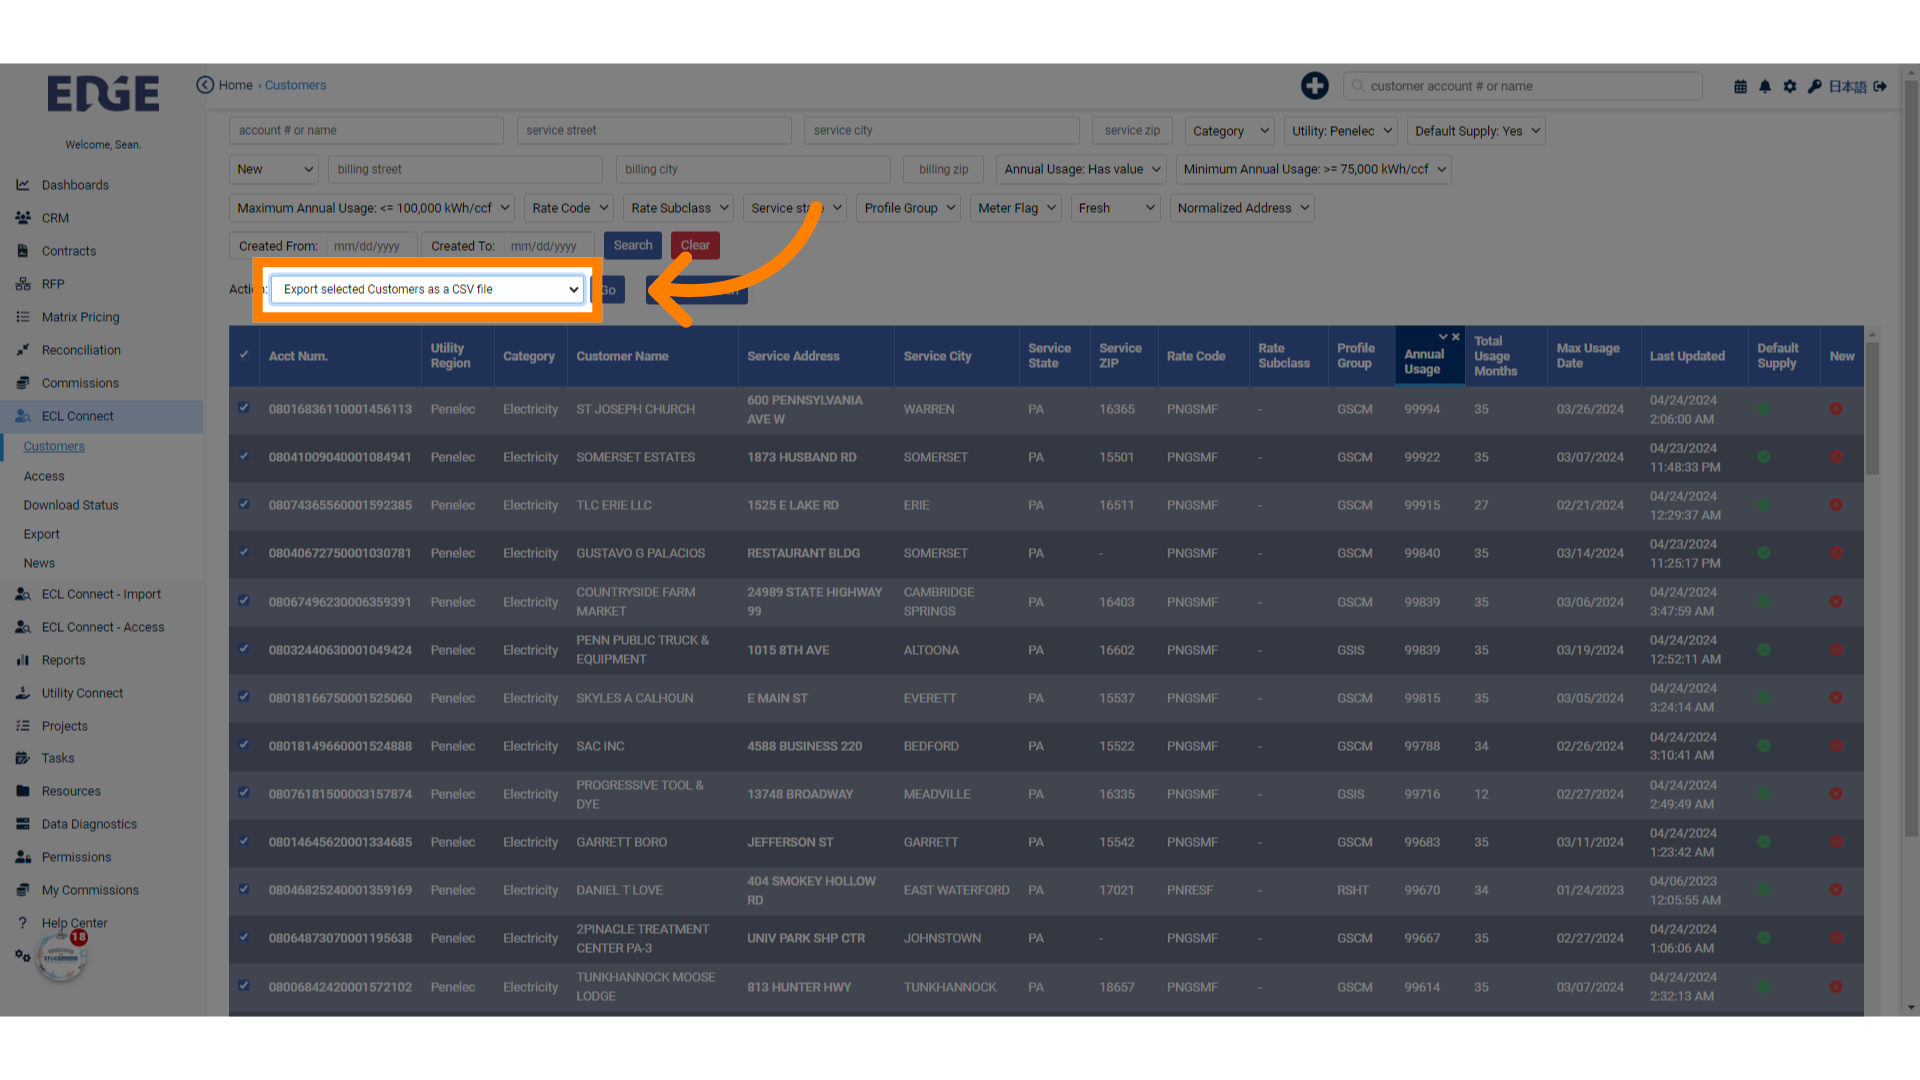Uncheck the SAC INC row checkbox

pos(244,745)
